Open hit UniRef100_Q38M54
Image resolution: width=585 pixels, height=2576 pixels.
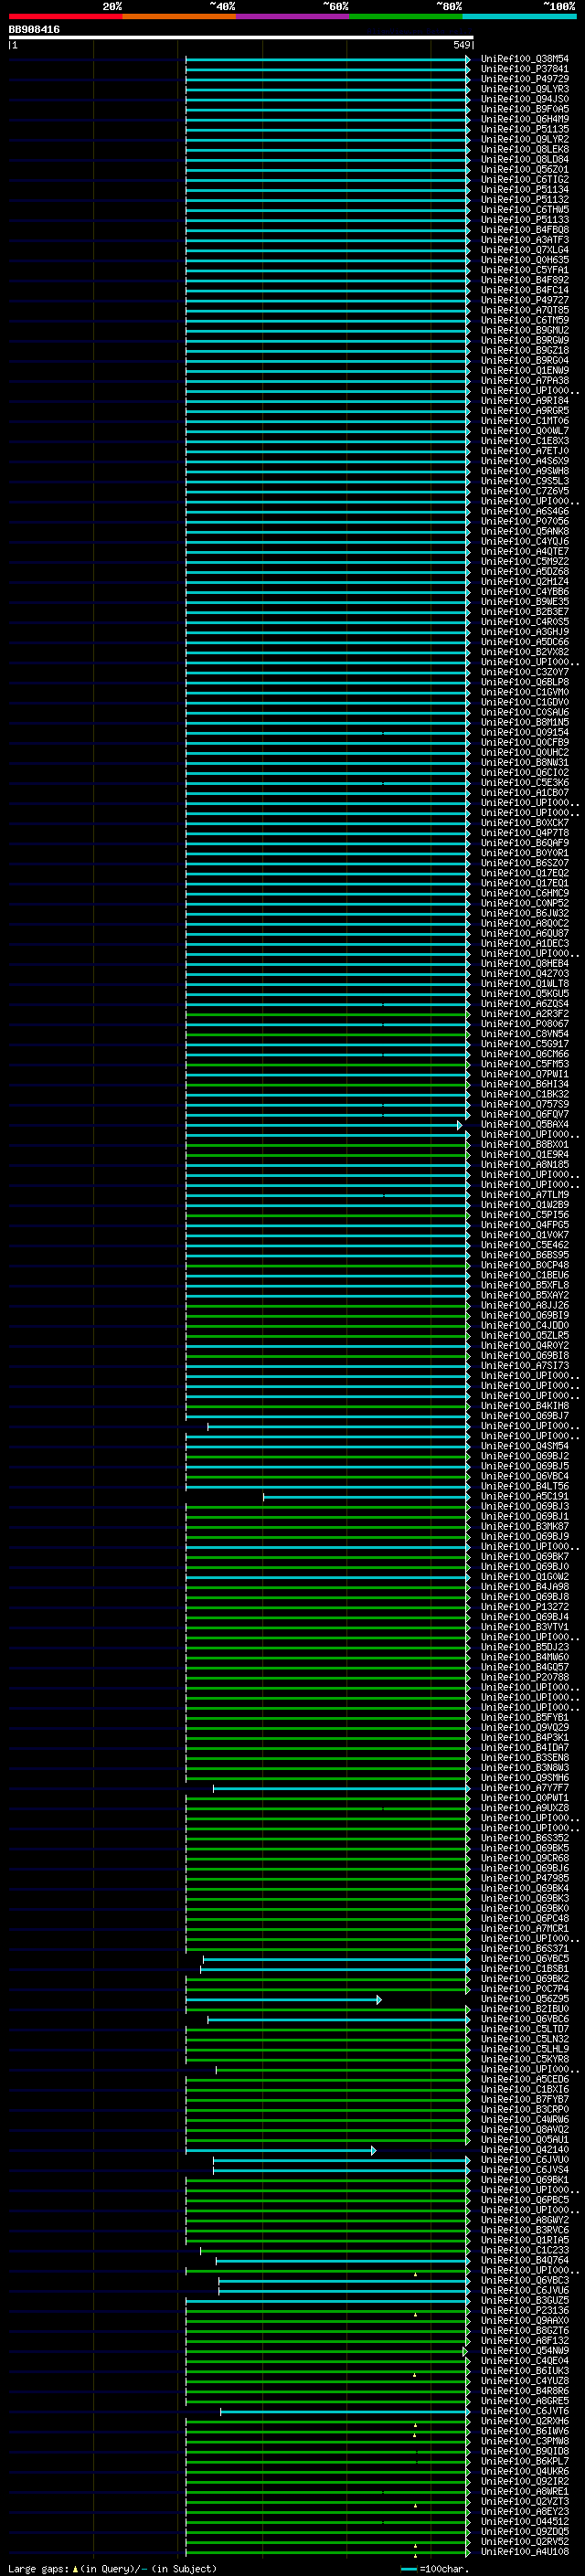pos(525,59)
